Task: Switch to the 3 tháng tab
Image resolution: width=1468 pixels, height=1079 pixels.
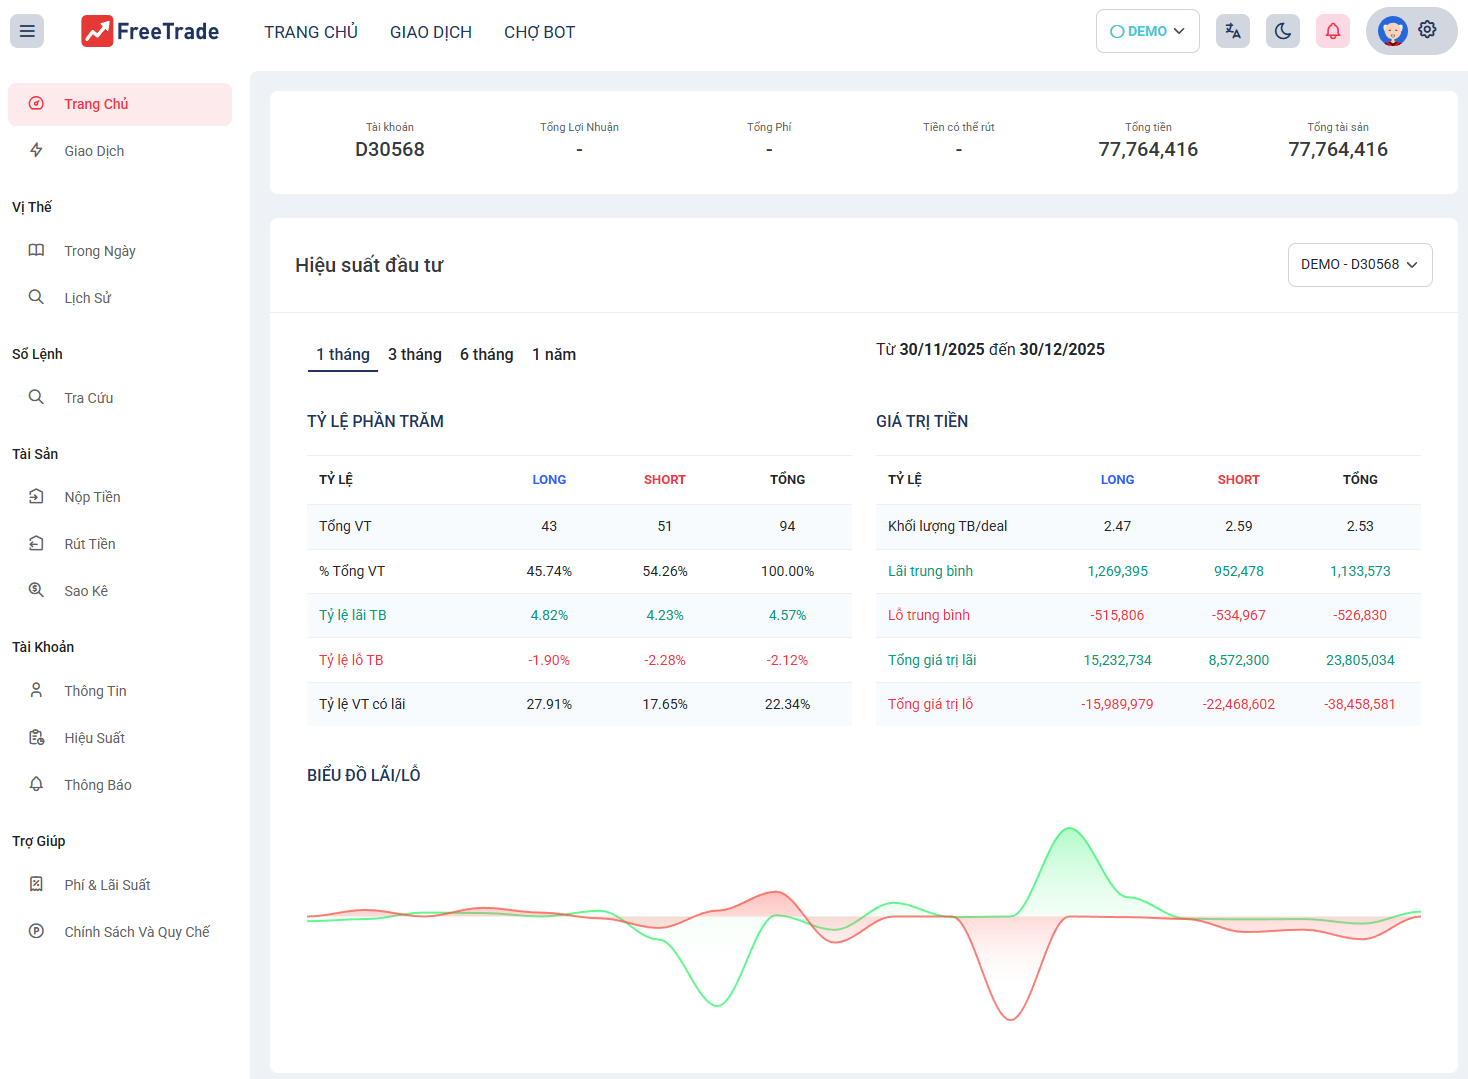Action: click(414, 355)
